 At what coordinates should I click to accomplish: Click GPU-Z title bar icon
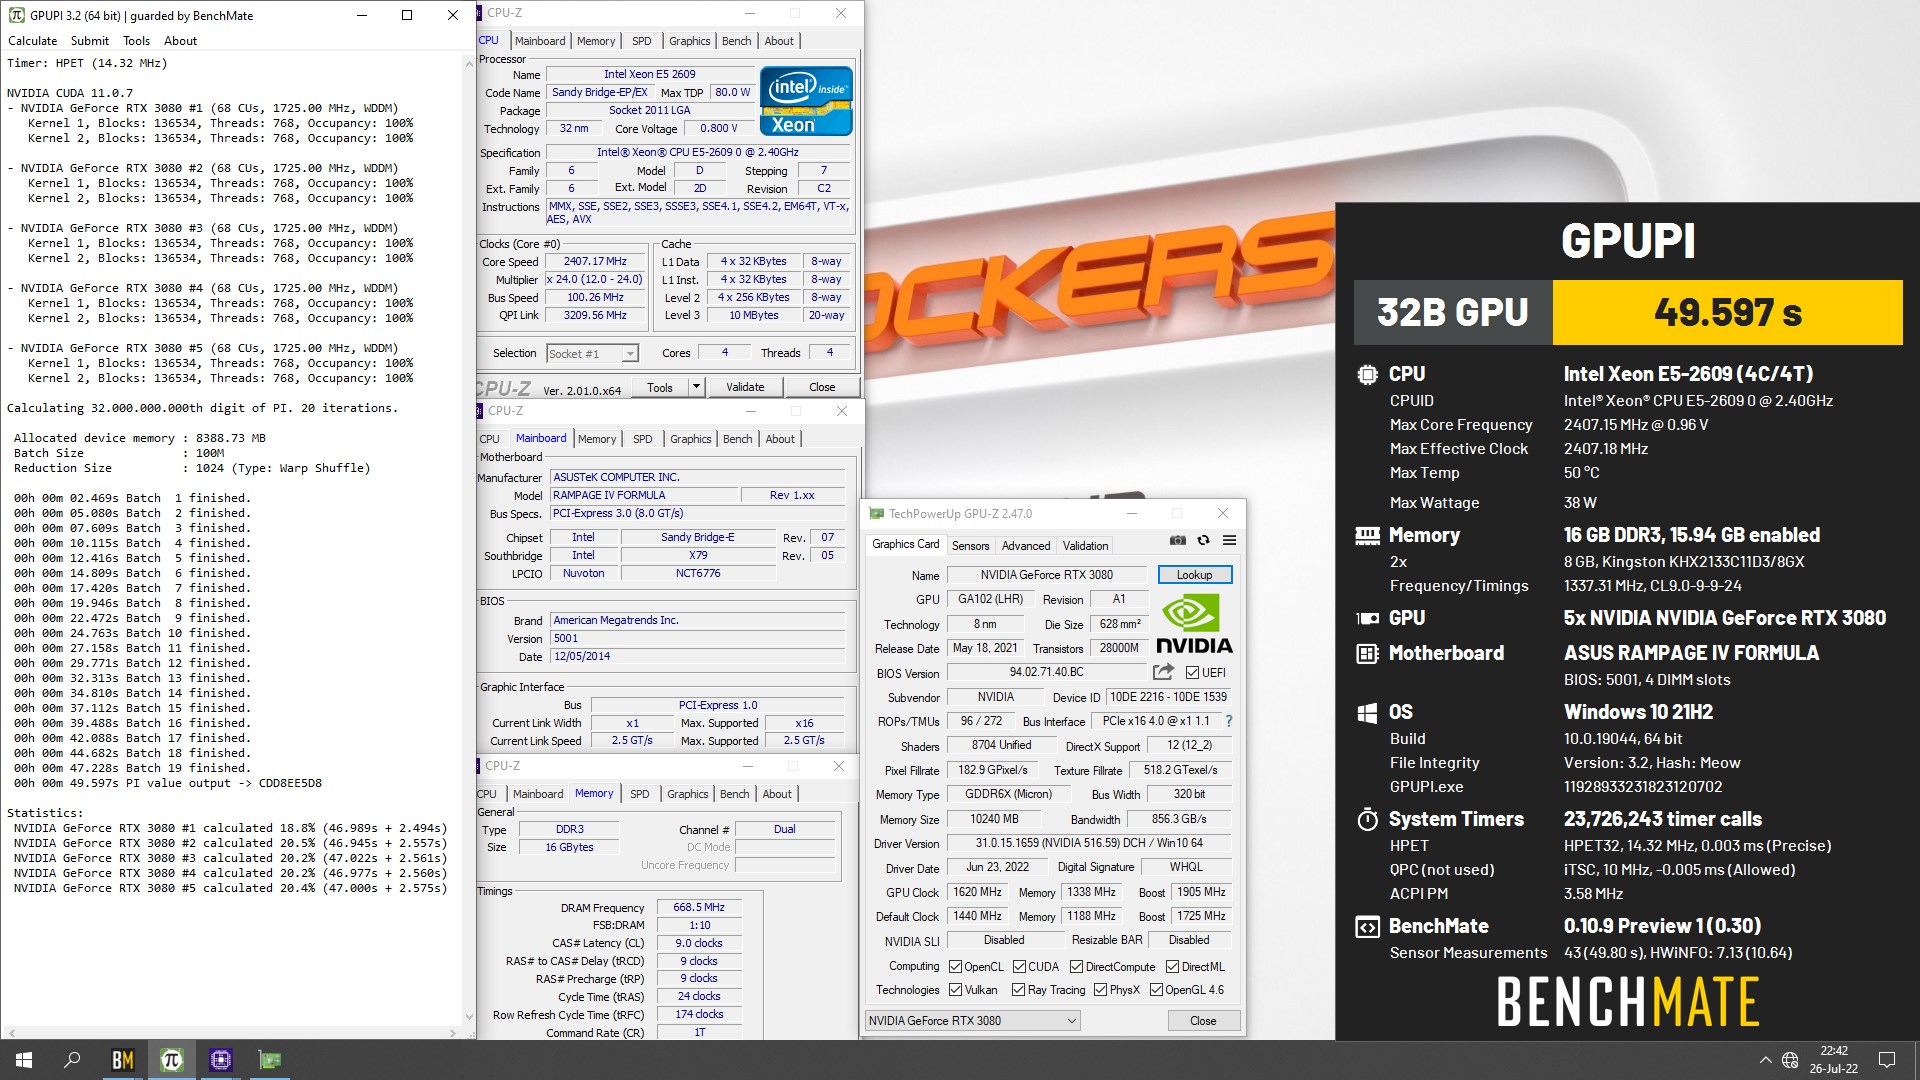click(877, 514)
